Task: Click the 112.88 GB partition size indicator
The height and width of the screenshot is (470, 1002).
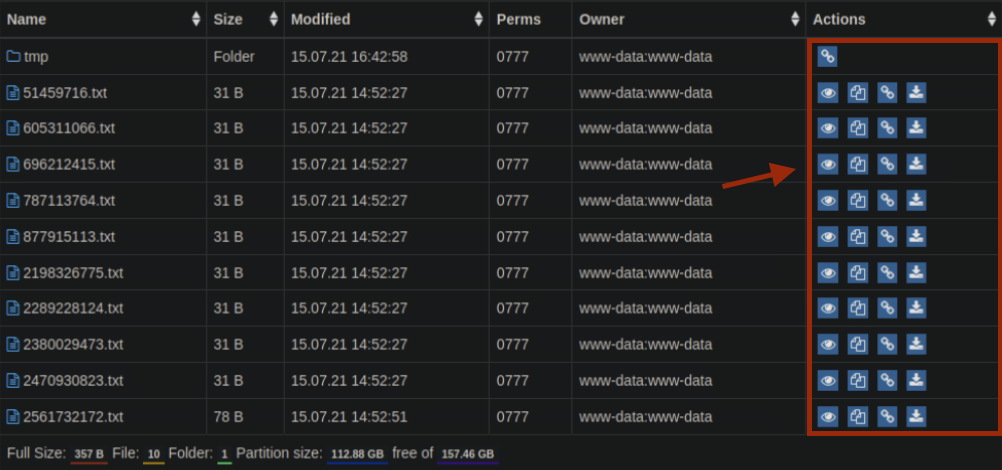Action: [357, 455]
